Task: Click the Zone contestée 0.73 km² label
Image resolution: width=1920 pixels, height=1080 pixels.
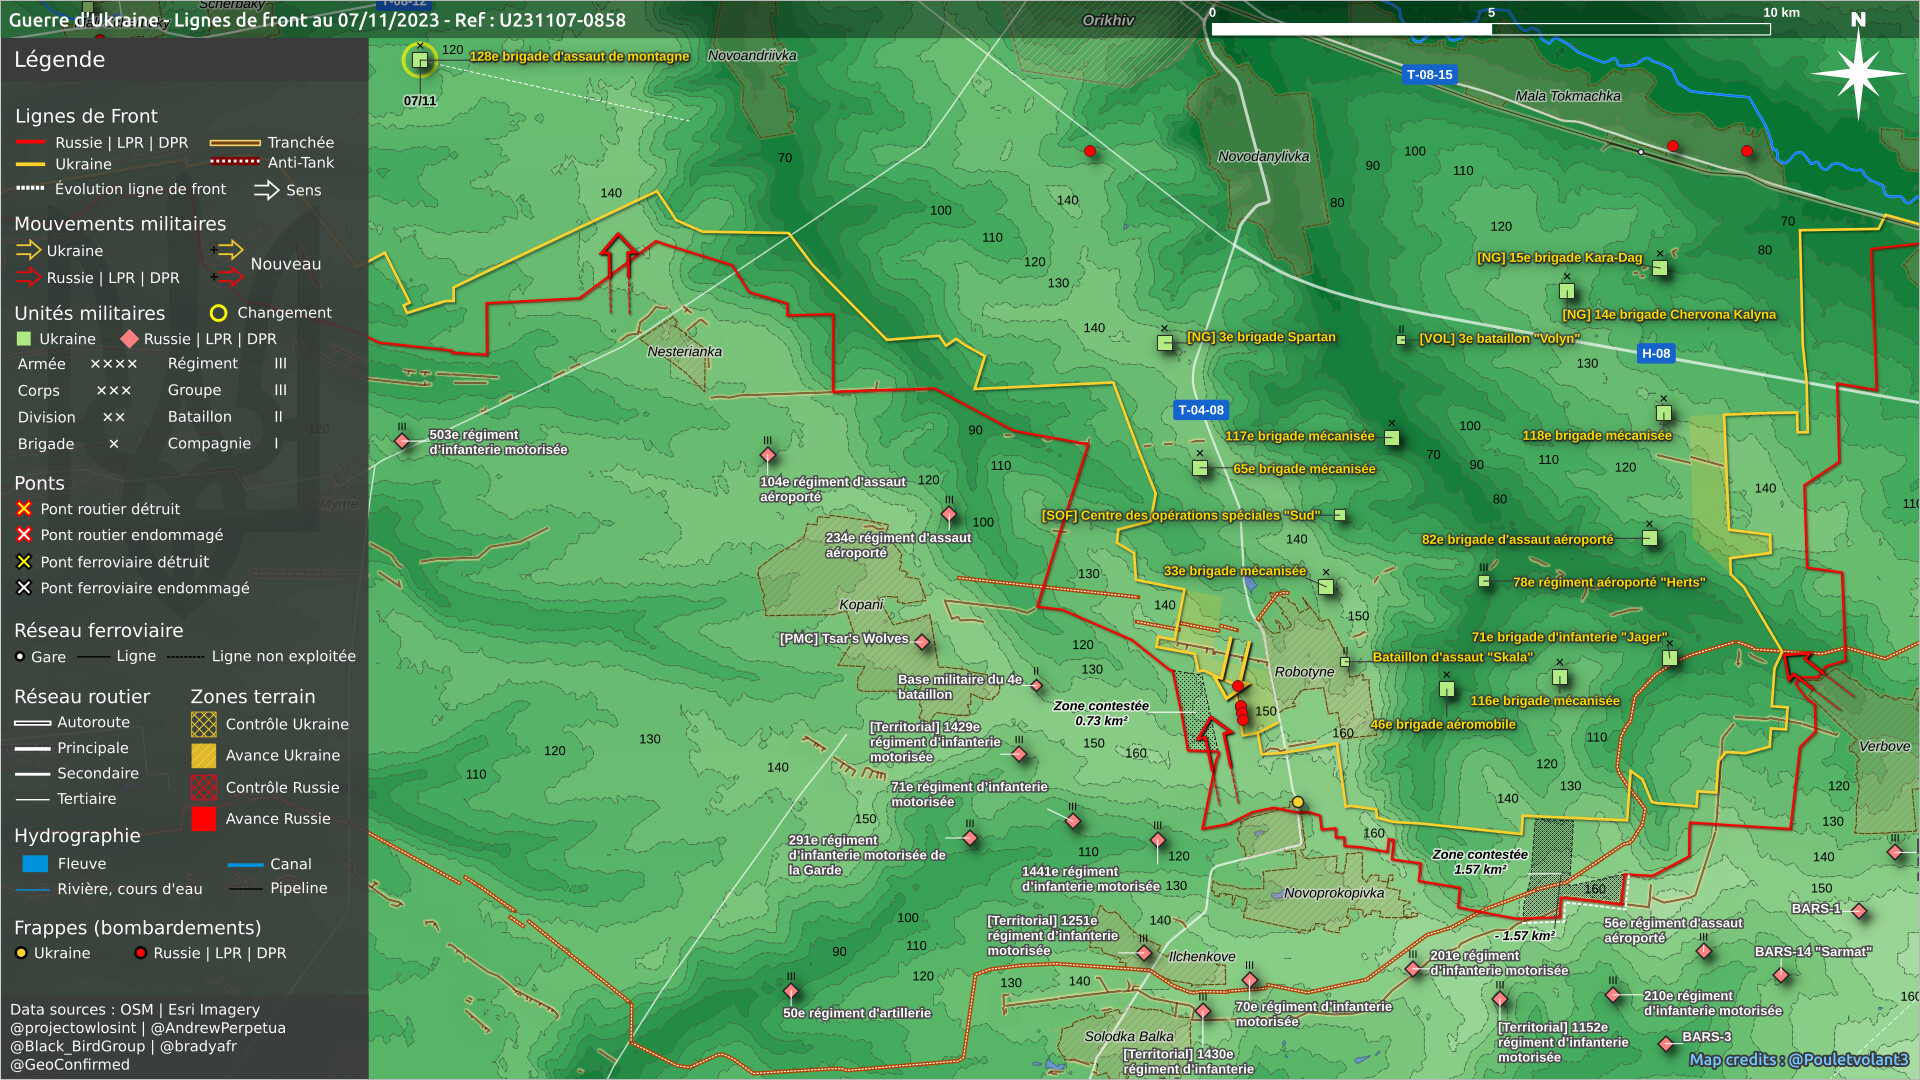Action: coord(1100,713)
